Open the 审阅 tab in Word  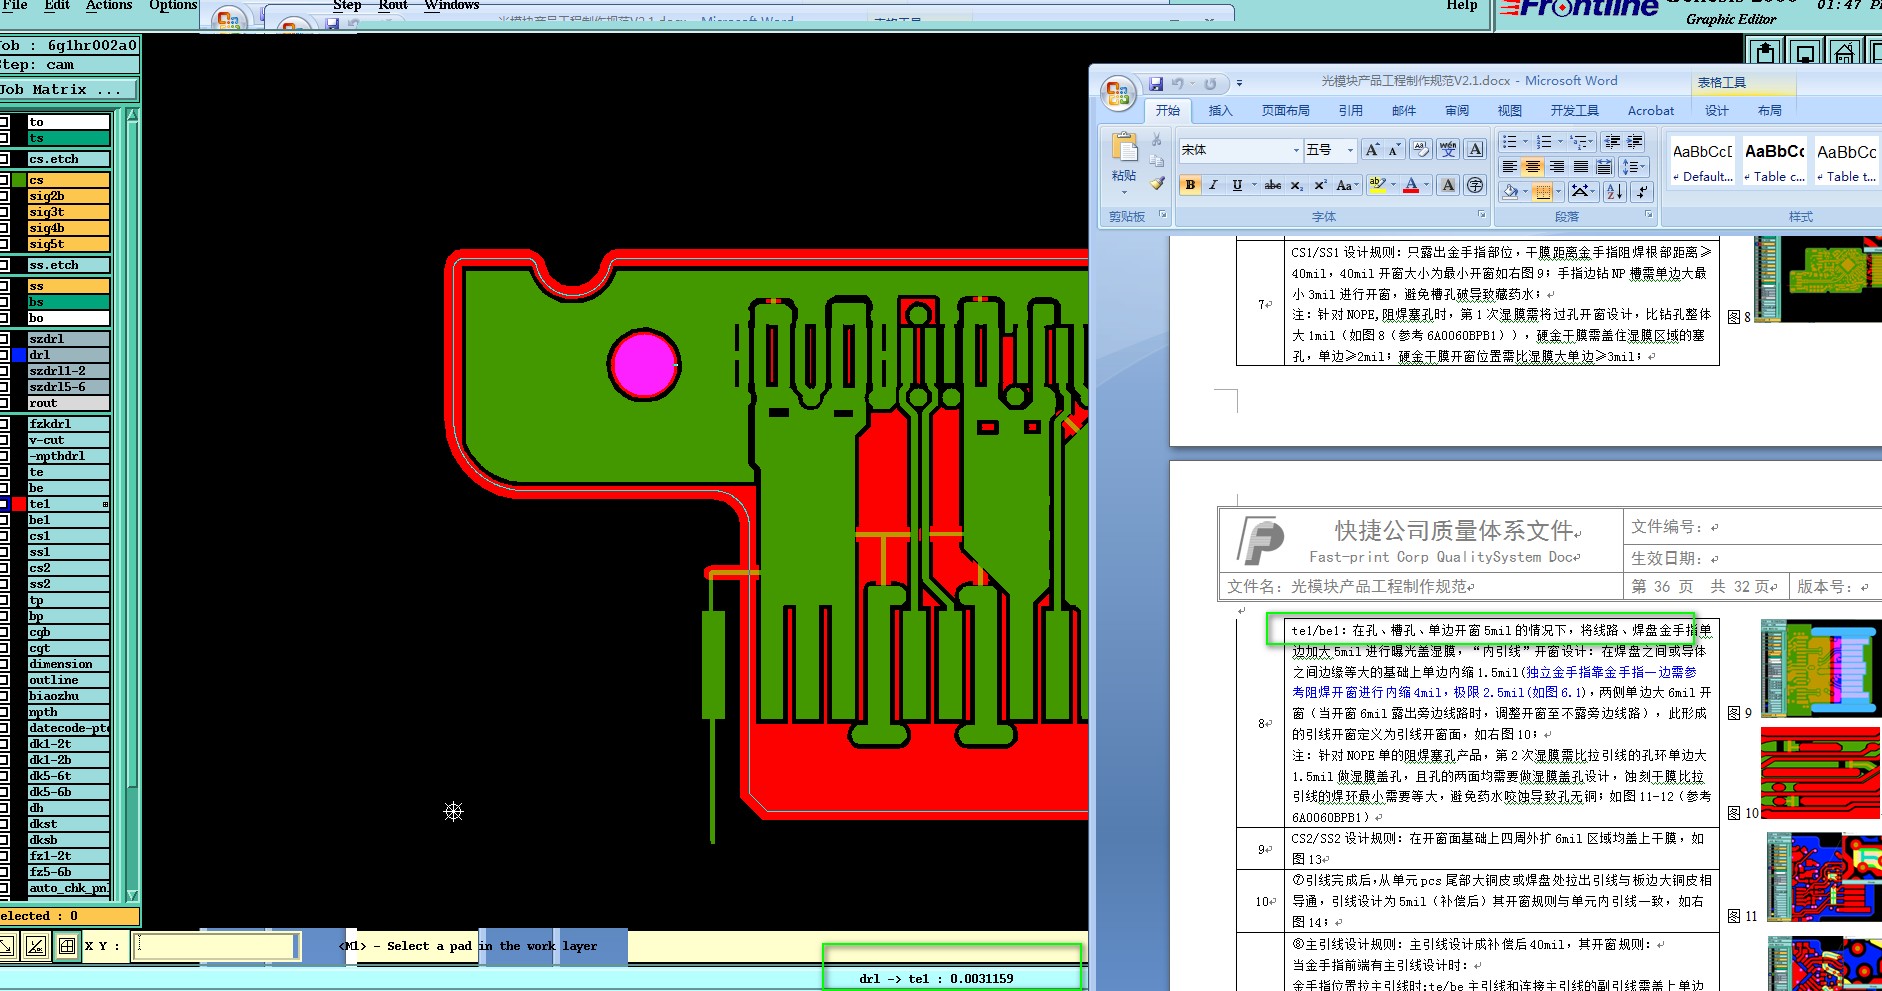(x=1457, y=111)
